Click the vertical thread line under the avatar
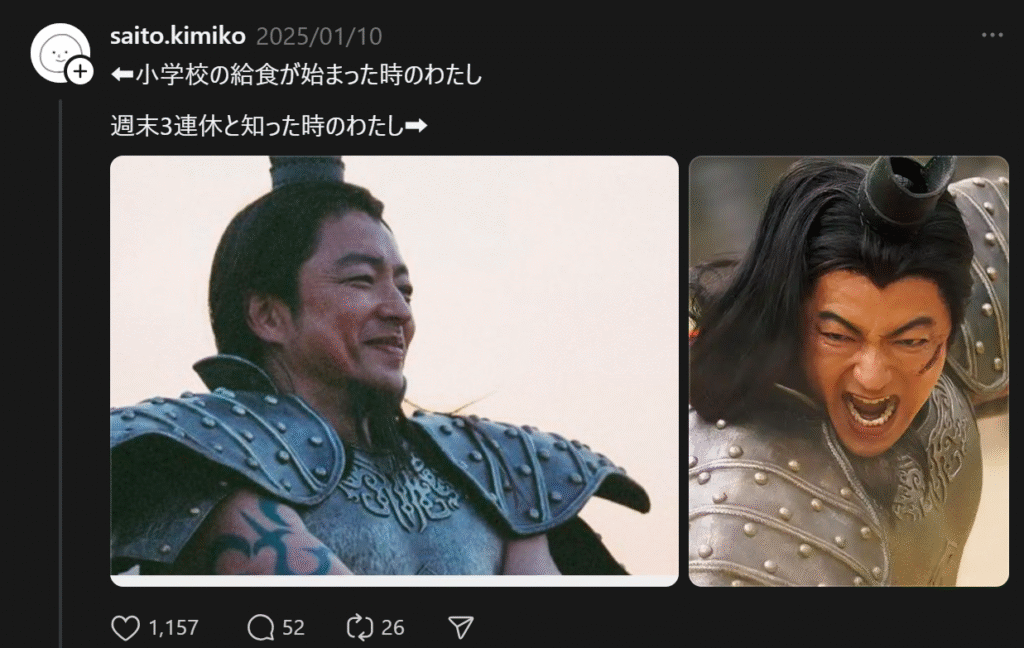Image resolution: width=1024 pixels, height=648 pixels. point(60,372)
